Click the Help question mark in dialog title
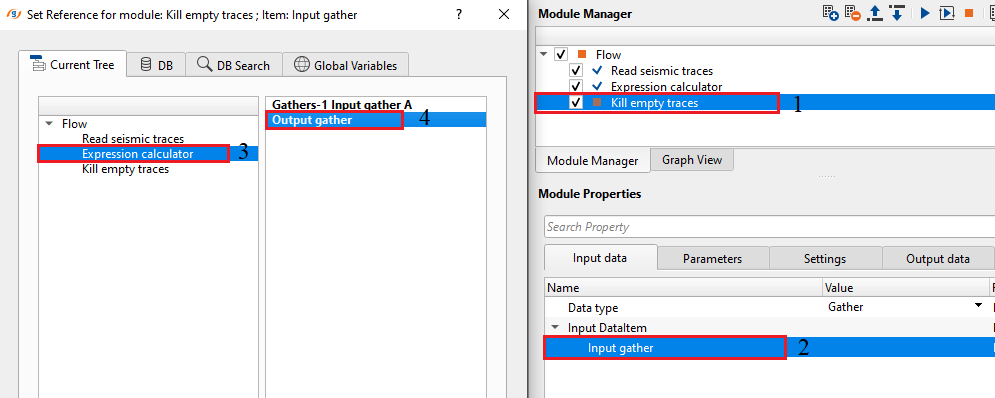 click(459, 14)
